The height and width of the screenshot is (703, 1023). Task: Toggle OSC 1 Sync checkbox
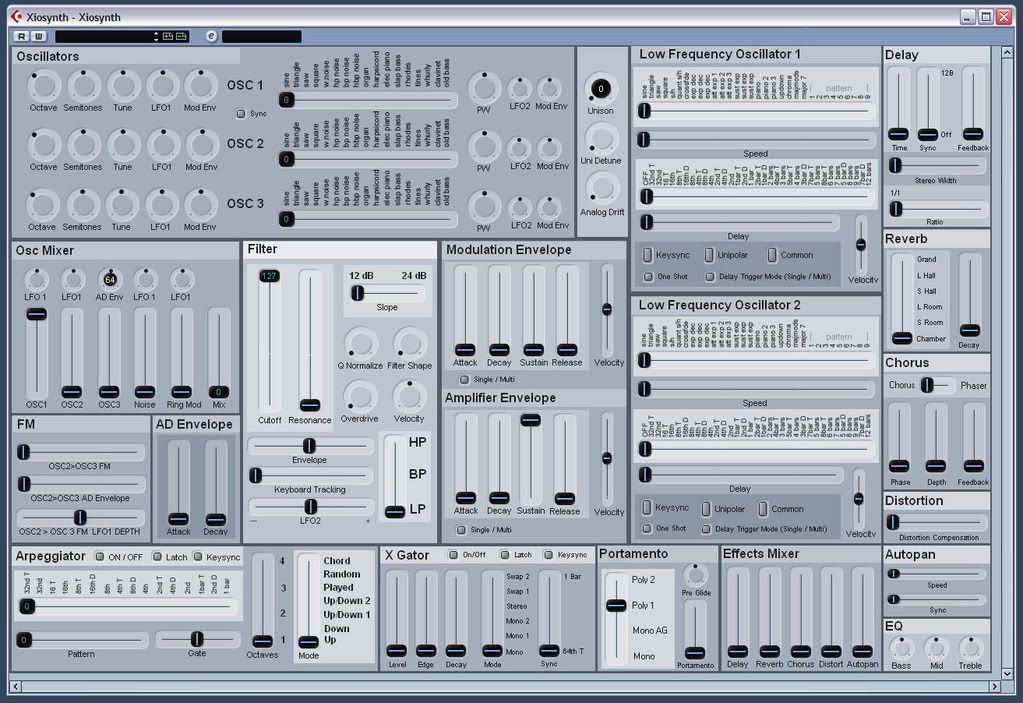(240, 114)
